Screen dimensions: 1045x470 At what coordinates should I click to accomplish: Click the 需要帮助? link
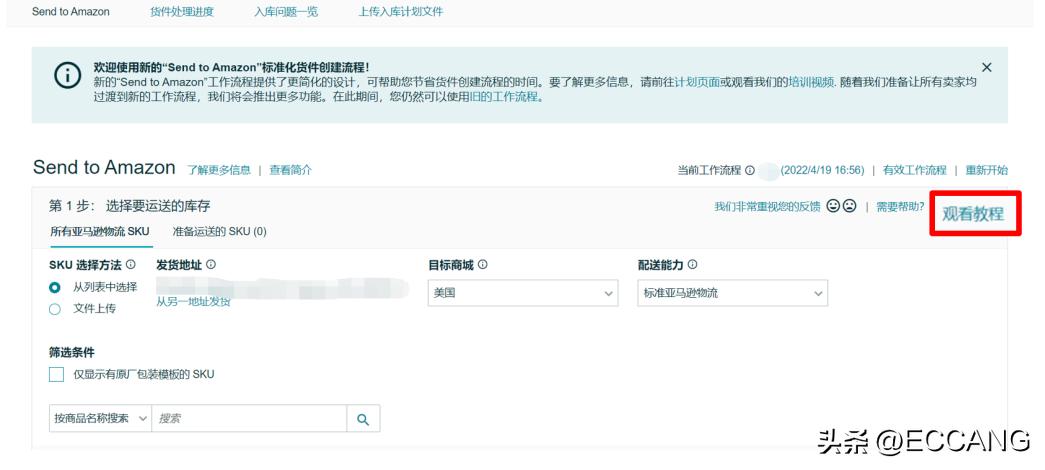(900, 207)
